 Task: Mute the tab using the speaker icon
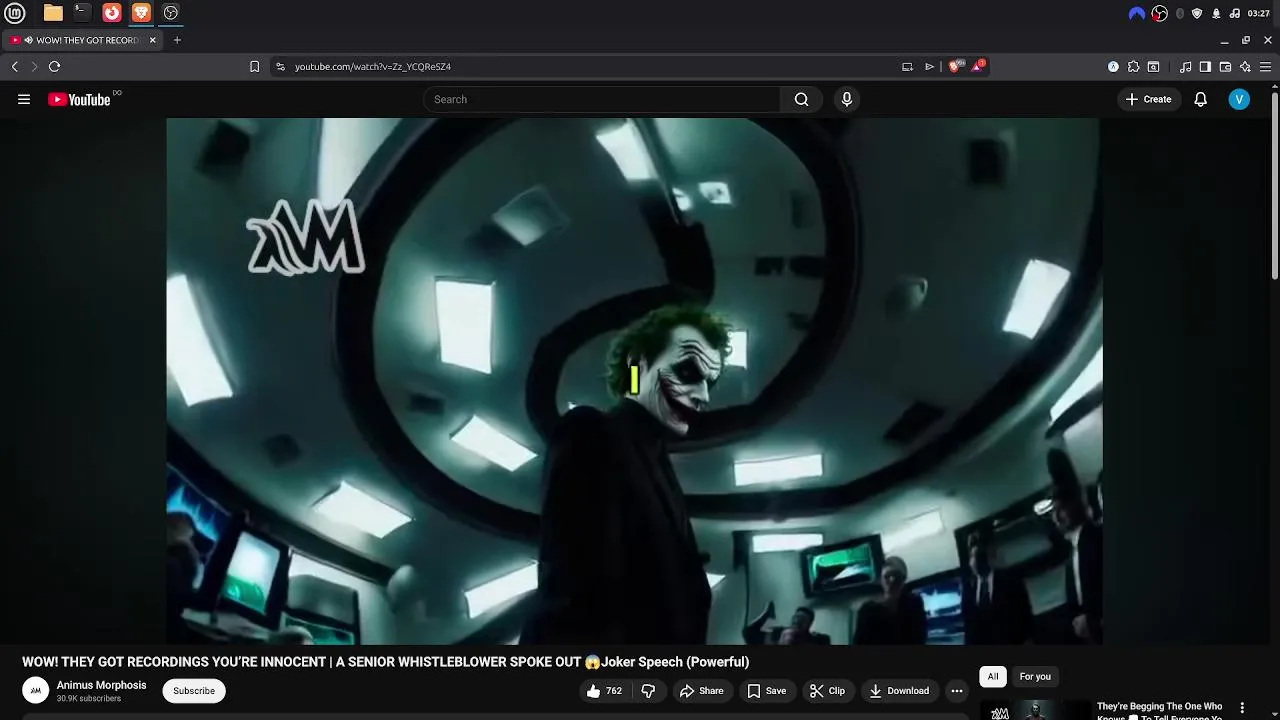pos(28,40)
